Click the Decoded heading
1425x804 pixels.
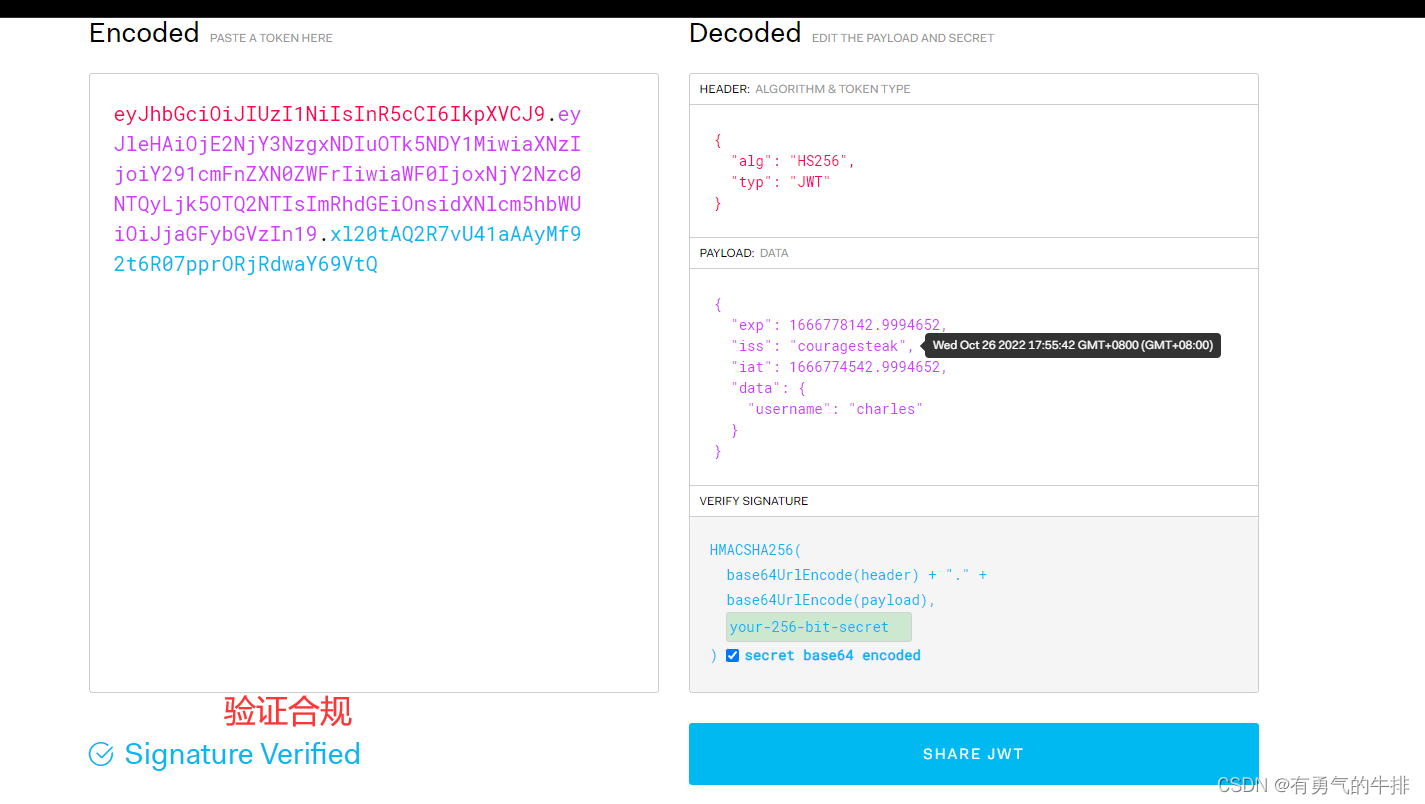pyautogui.click(x=745, y=33)
